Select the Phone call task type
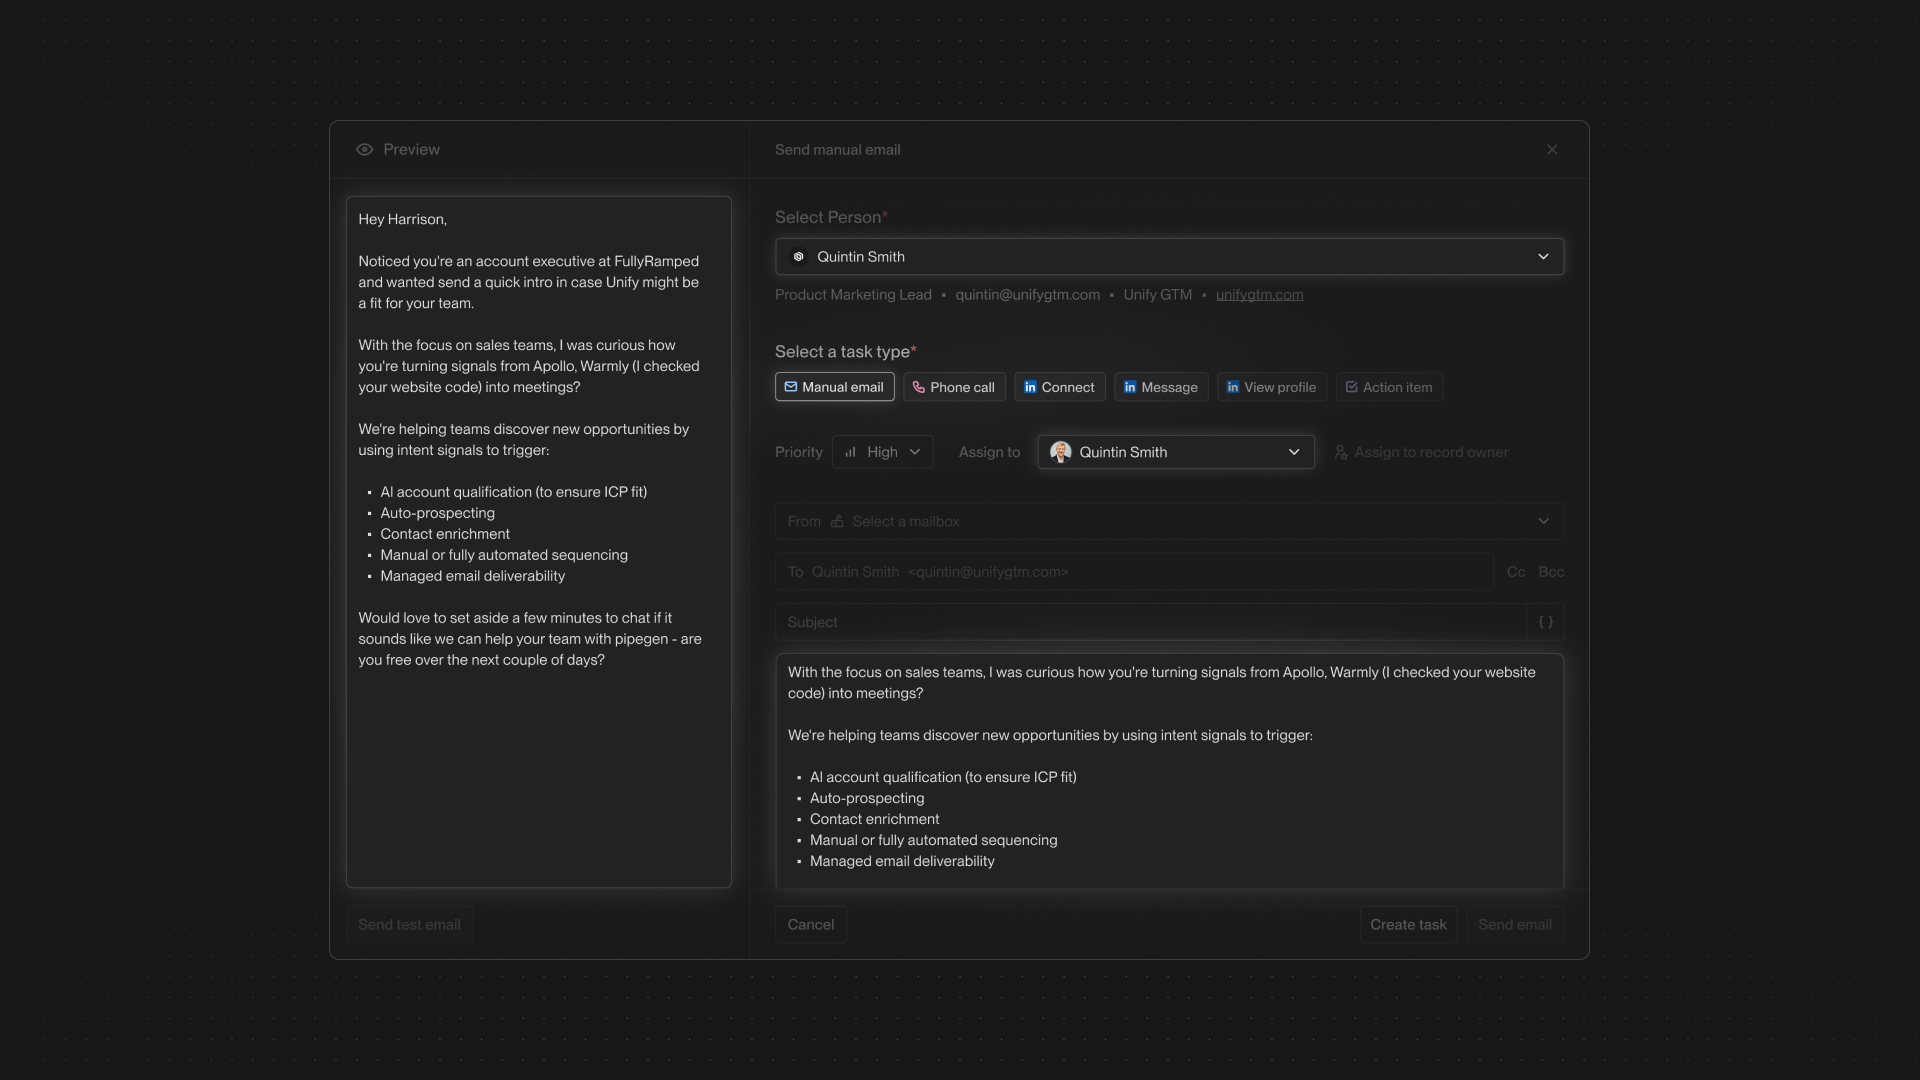Image resolution: width=1920 pixels, height=1080 pixels. [954, 387]
